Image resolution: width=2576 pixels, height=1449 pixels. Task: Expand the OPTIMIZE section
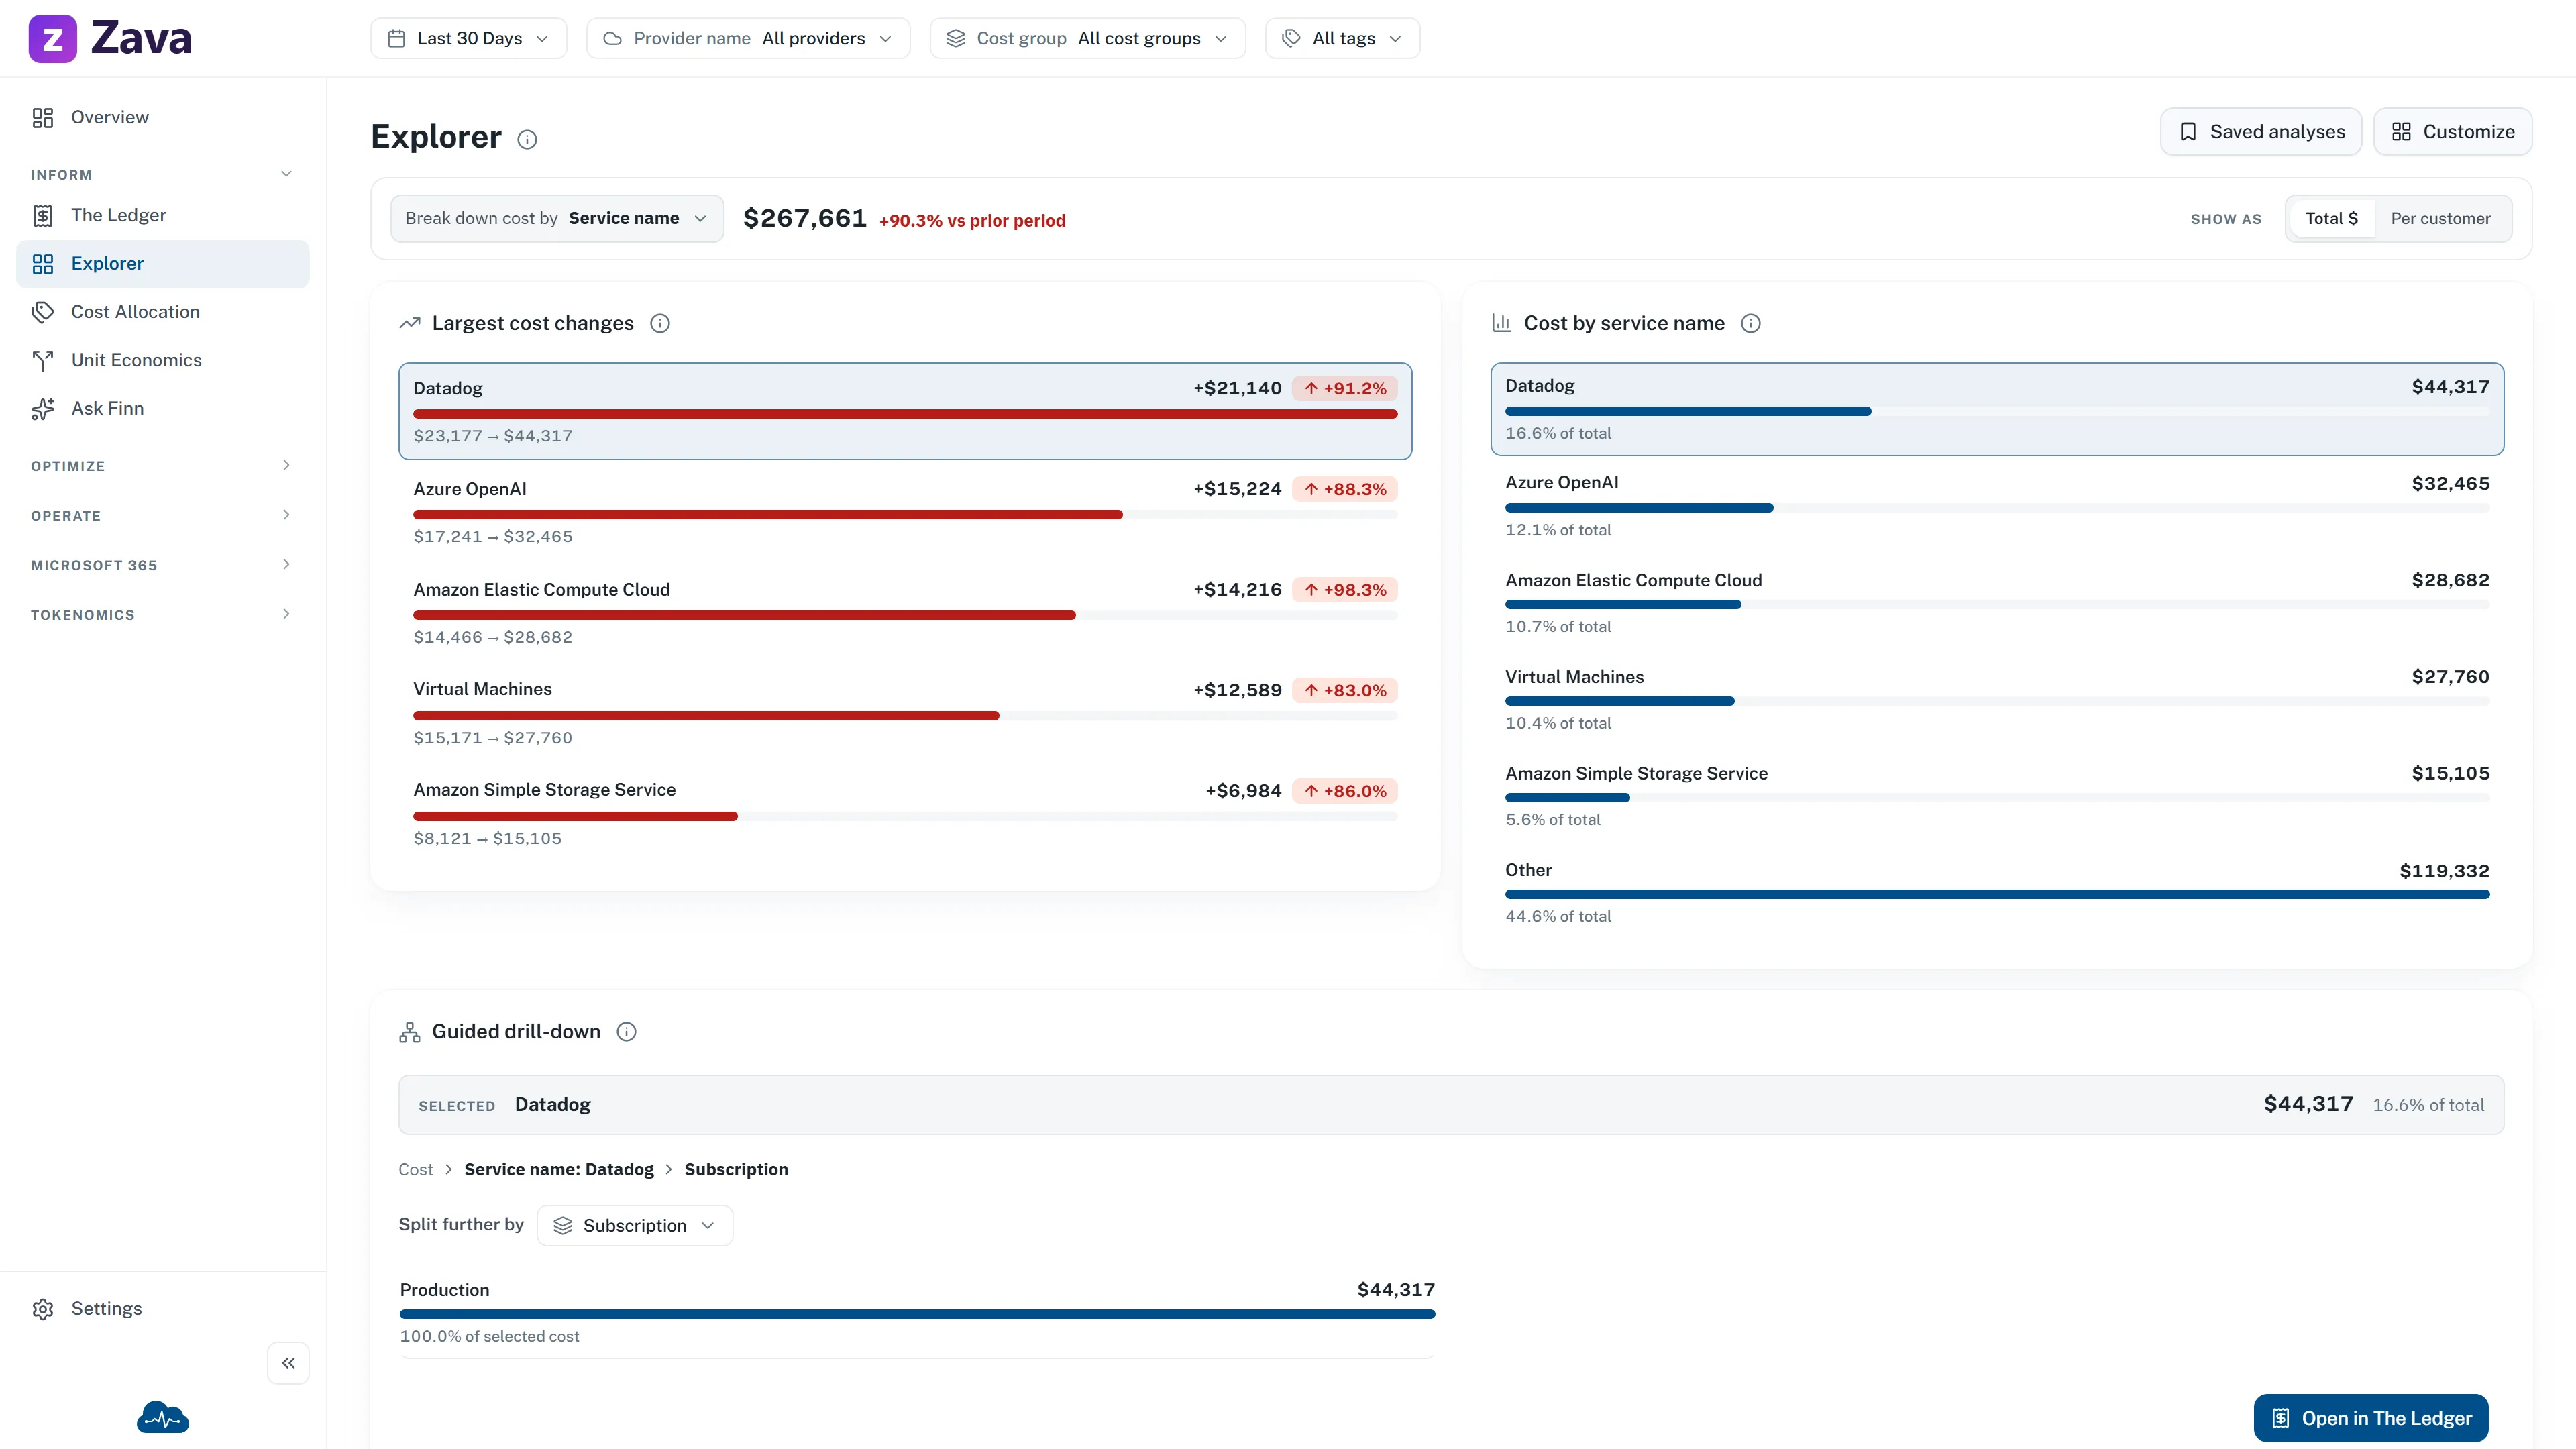163,466
